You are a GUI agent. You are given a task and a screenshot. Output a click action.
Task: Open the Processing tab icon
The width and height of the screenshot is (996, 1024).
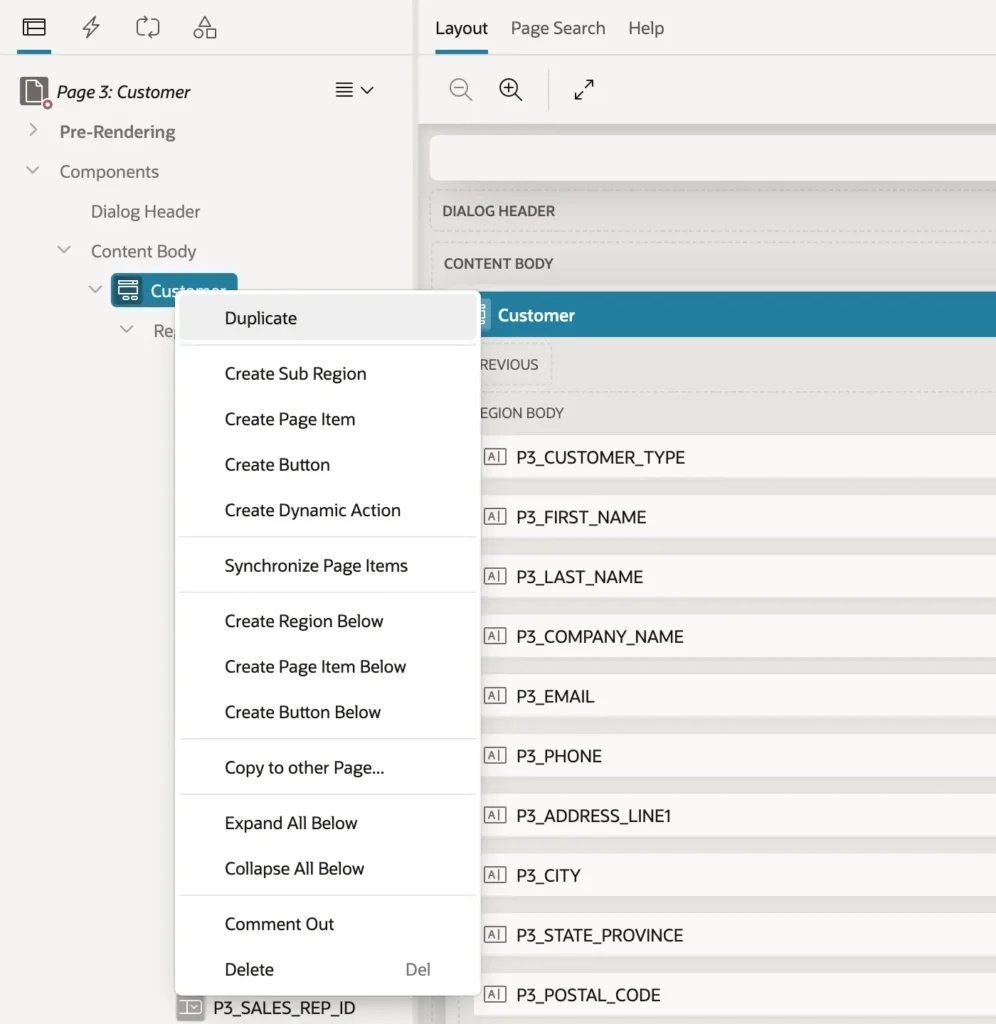148,27
